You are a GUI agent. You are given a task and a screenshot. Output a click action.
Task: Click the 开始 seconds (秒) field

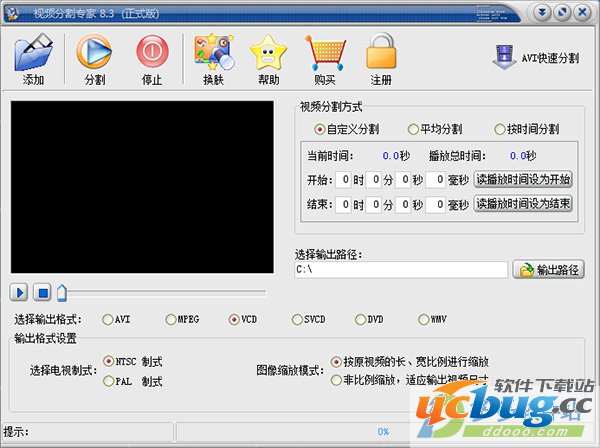[403, 179]
